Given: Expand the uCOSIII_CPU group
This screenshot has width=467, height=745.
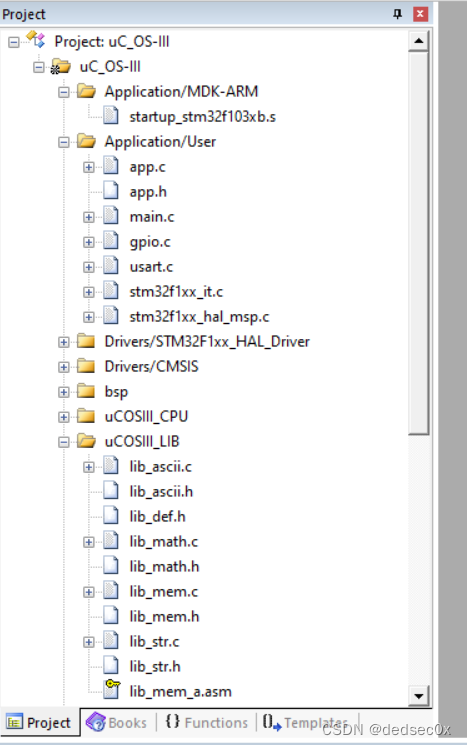Looking at the screenshot, I should (64, 417).
